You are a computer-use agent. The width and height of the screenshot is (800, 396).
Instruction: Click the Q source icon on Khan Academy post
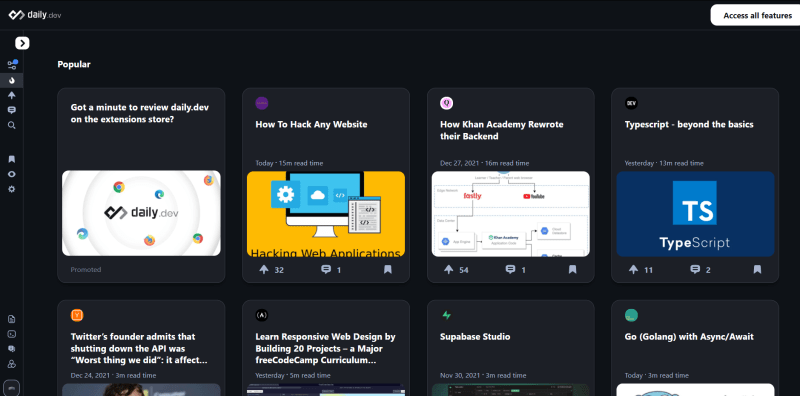coord(446,103)
